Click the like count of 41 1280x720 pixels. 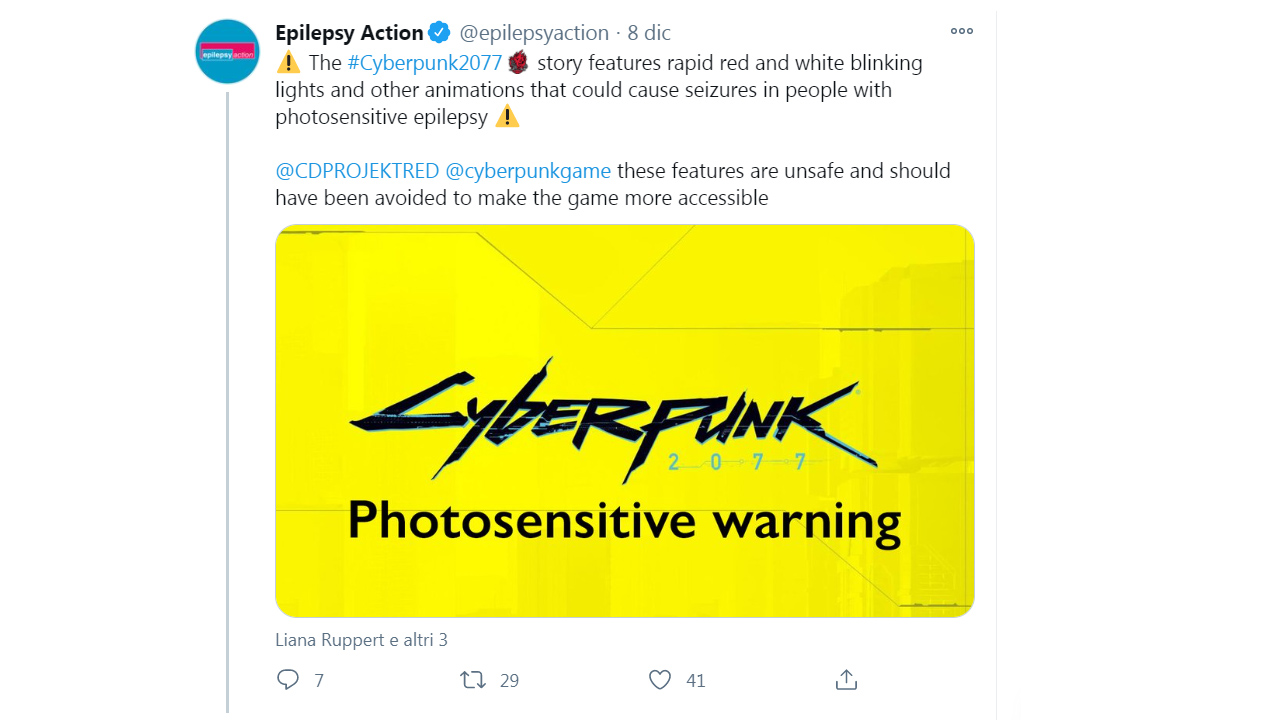tap(696, 681)
